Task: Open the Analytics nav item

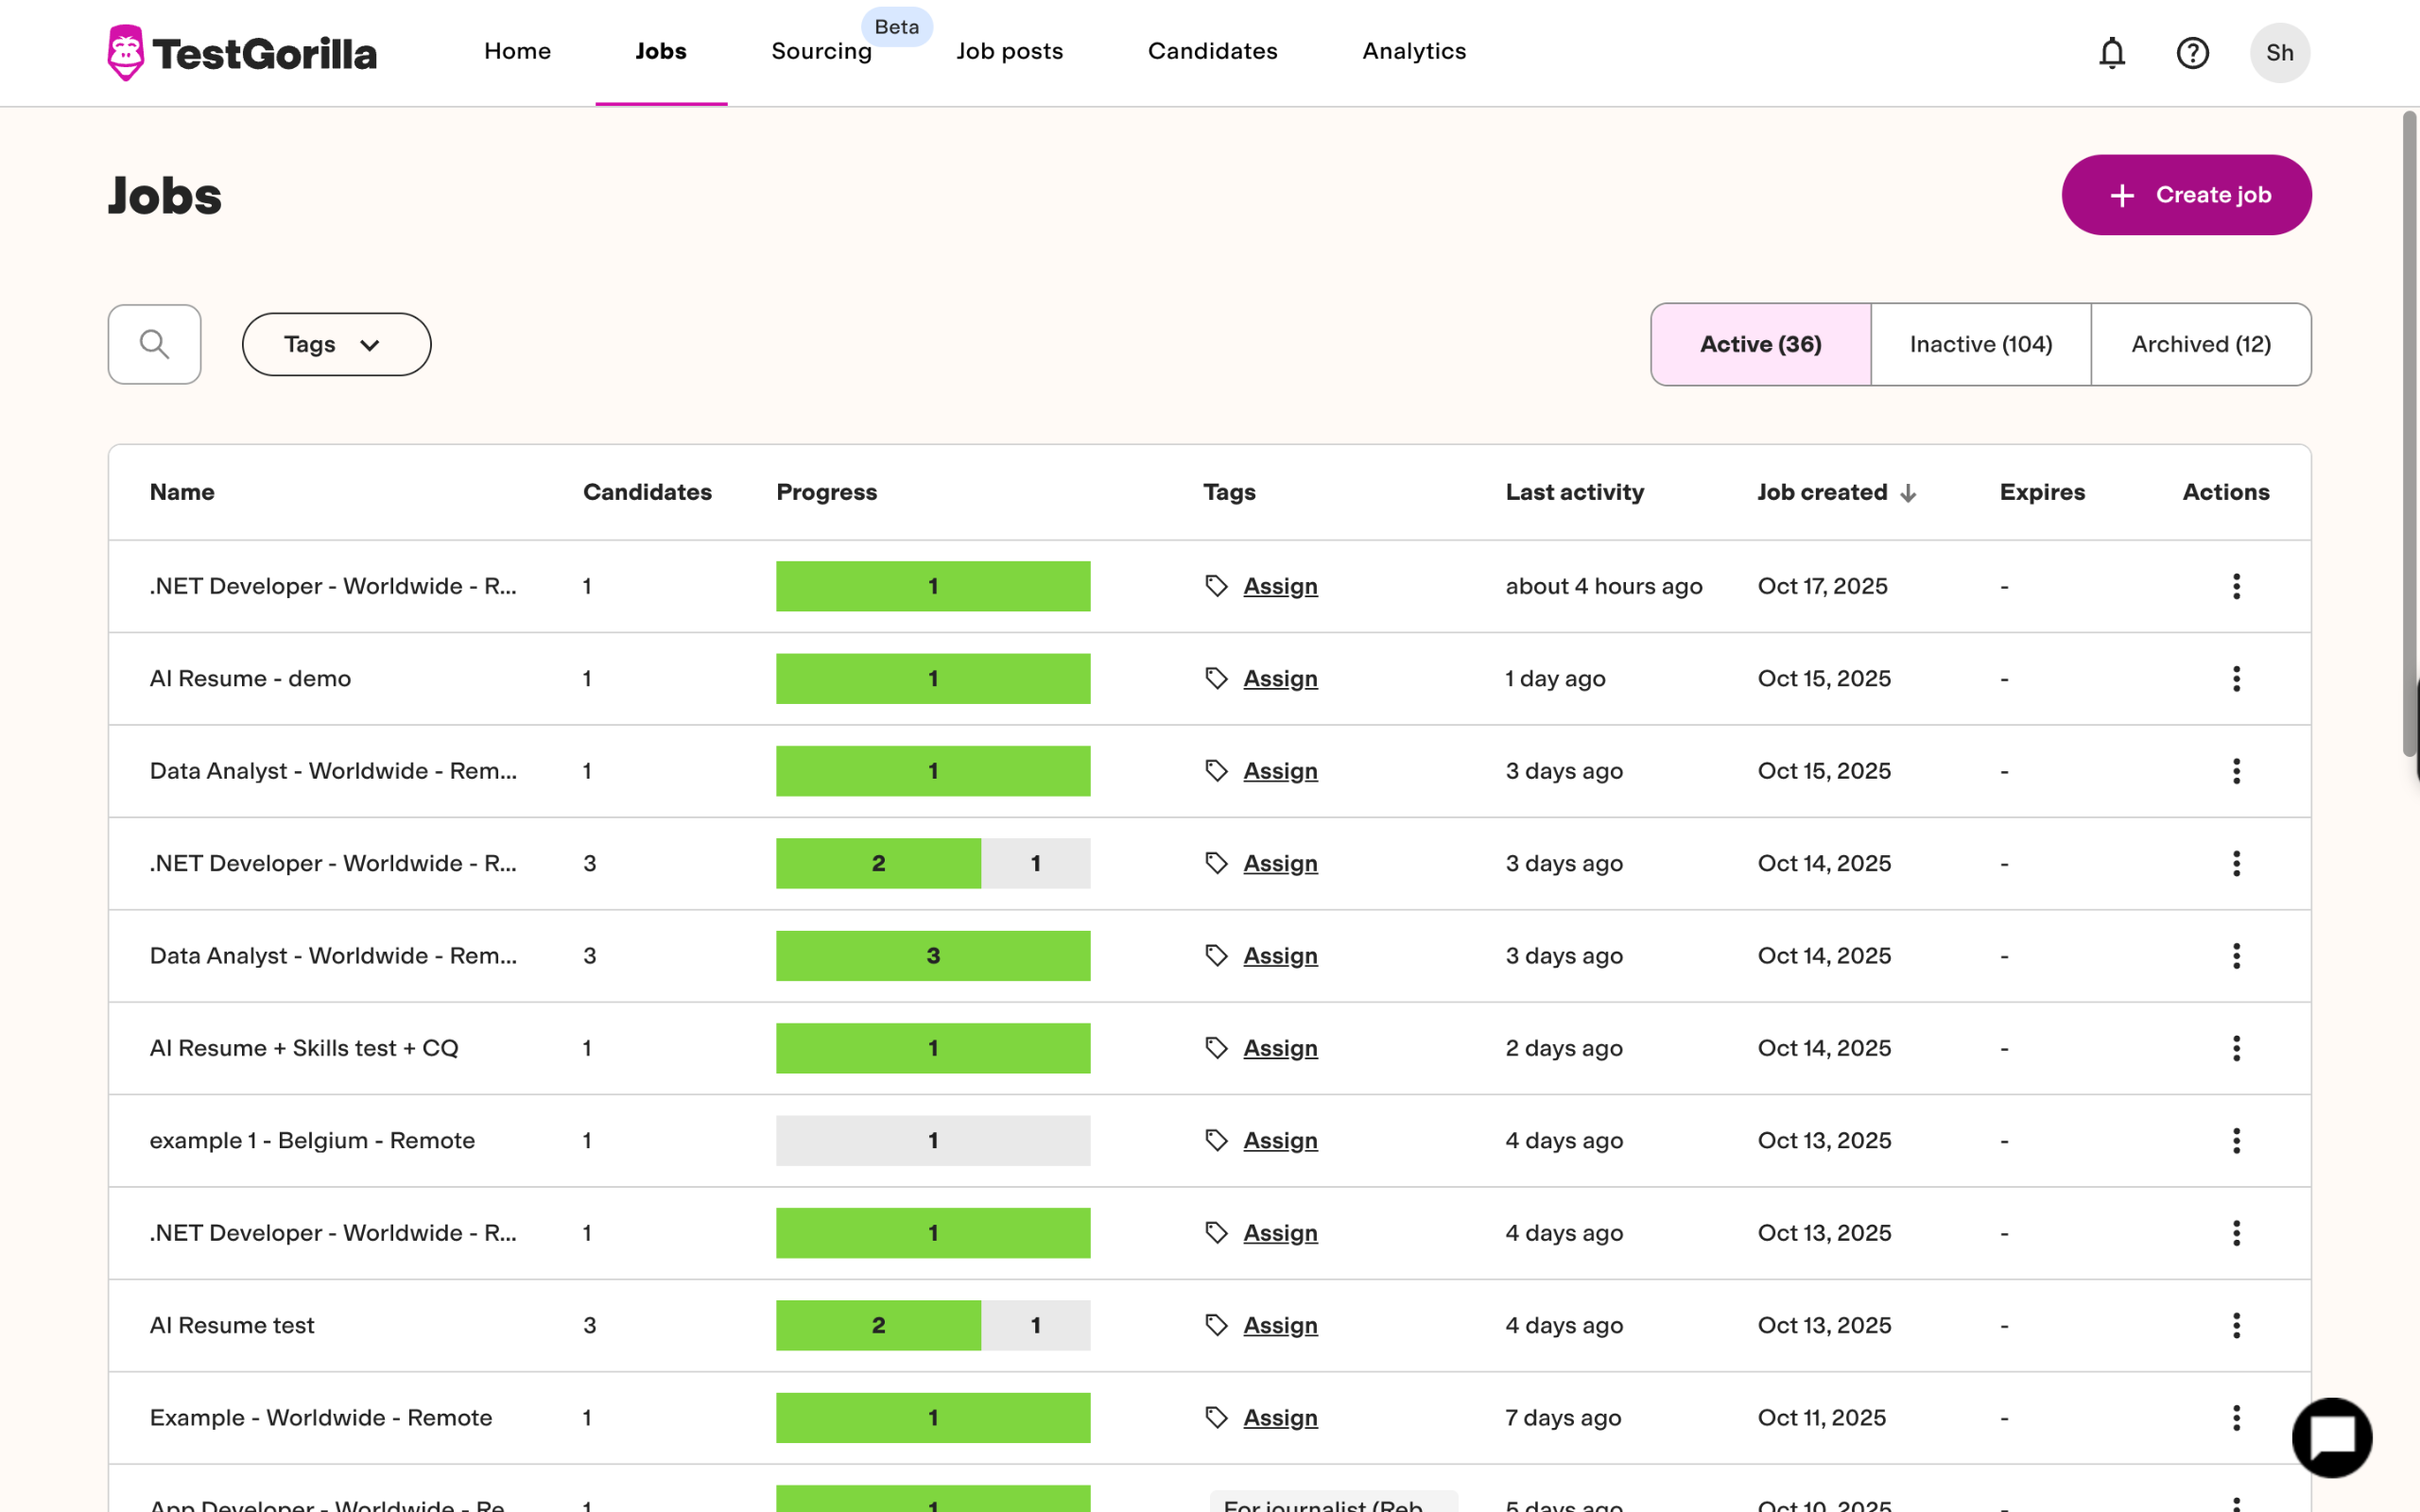Action: point(1413,51)
